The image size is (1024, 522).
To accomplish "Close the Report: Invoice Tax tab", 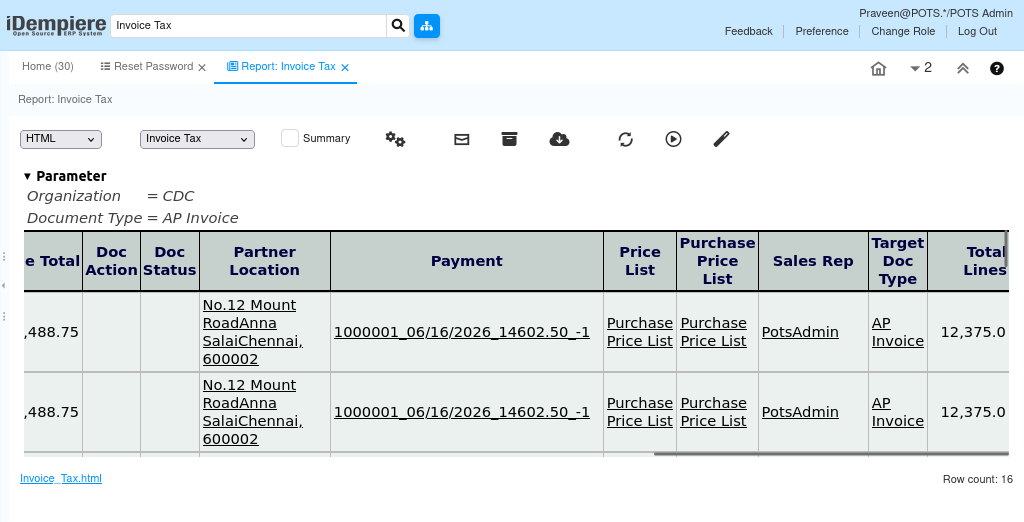I will point(345,67).
